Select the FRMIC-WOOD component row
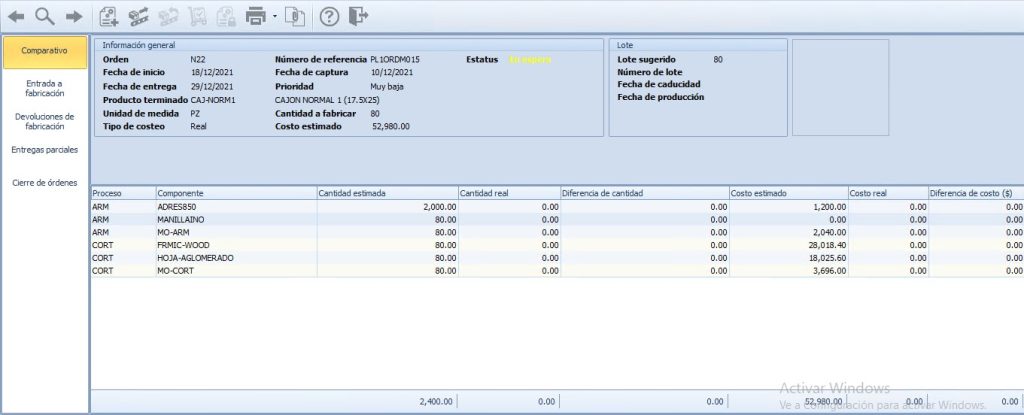This screenshot has width=1024, height=415. click(x=557, y=245)
